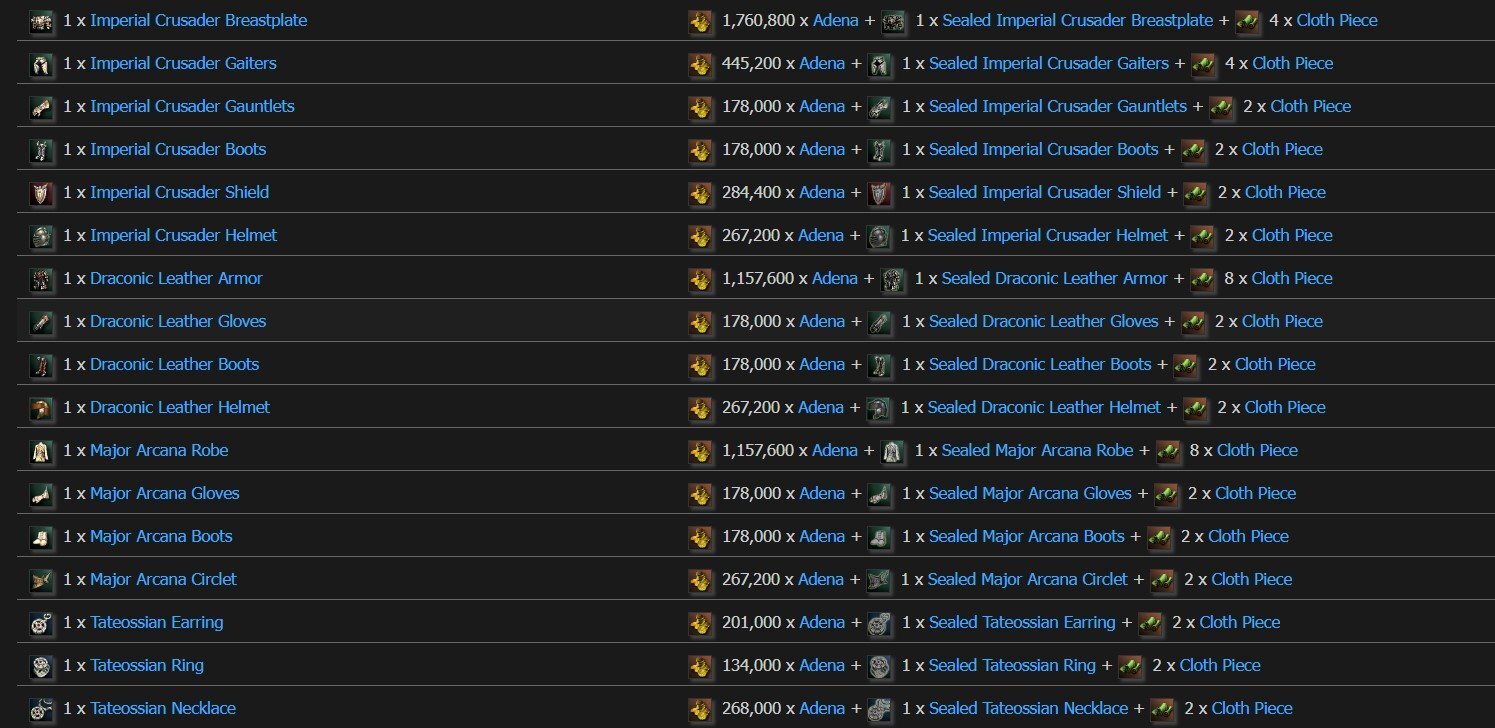Viewport: 1495px width, 728px height.
Task: Open the Sealed Tateossian Ring link
Action: point(1013,665)
